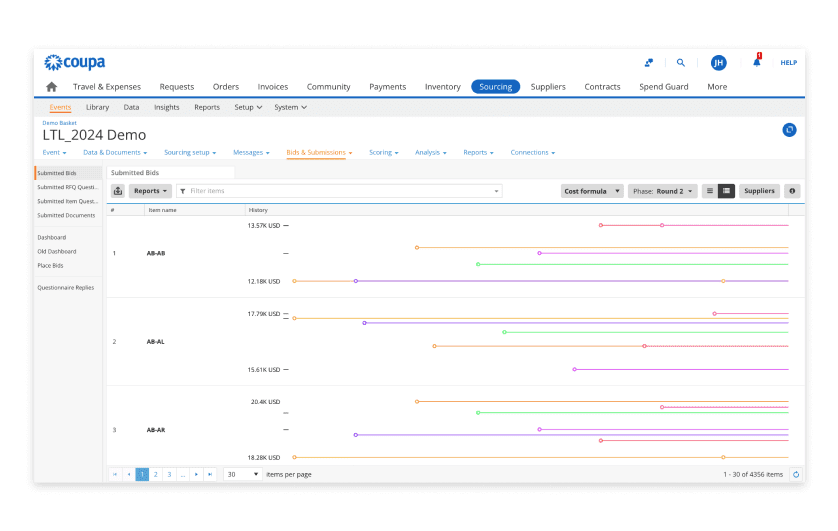Open the Messages dropdown menu

pyautogui.click(x=251, y=152)
